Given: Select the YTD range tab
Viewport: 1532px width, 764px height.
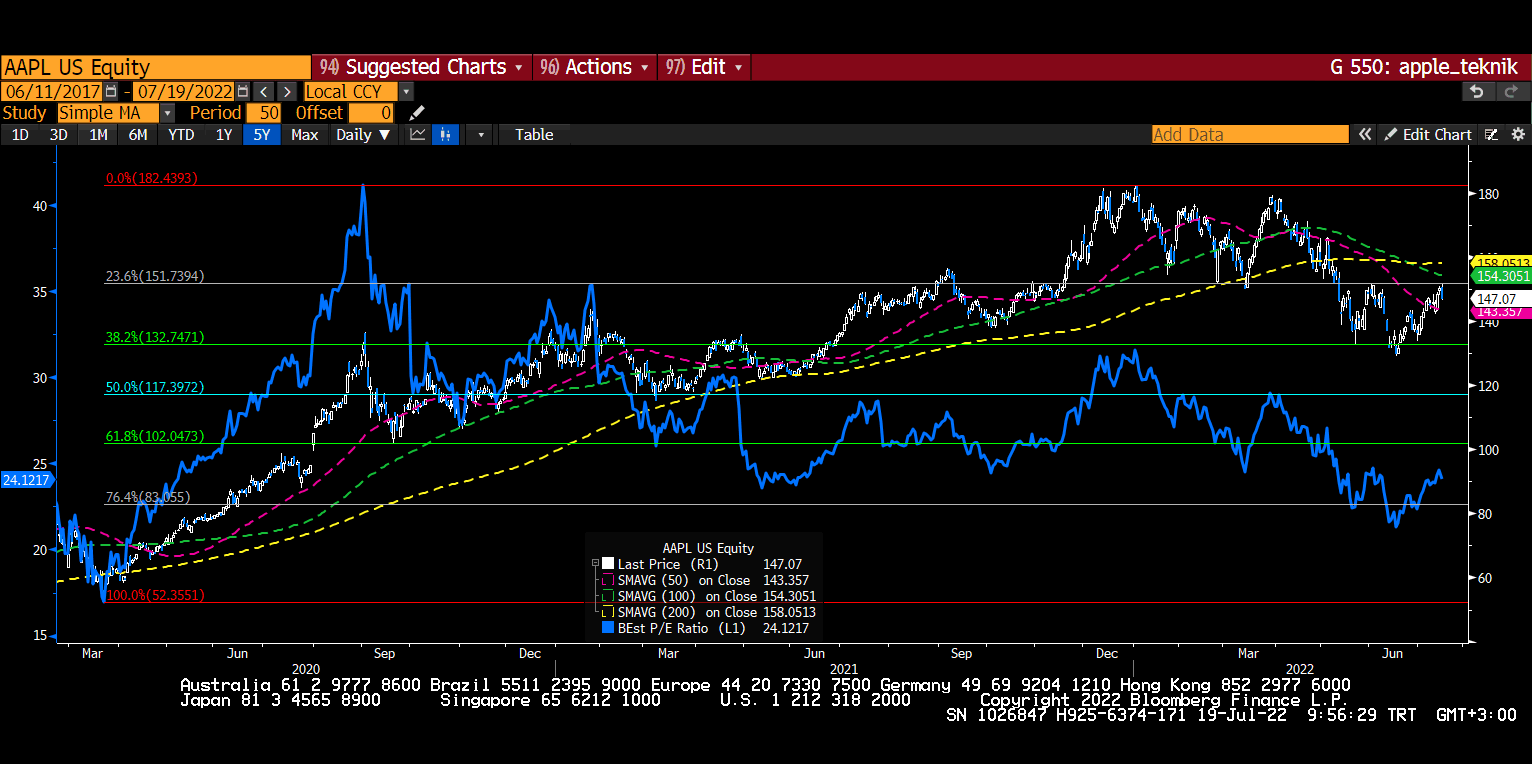Looking at the screenshot, I should (181, 135).
